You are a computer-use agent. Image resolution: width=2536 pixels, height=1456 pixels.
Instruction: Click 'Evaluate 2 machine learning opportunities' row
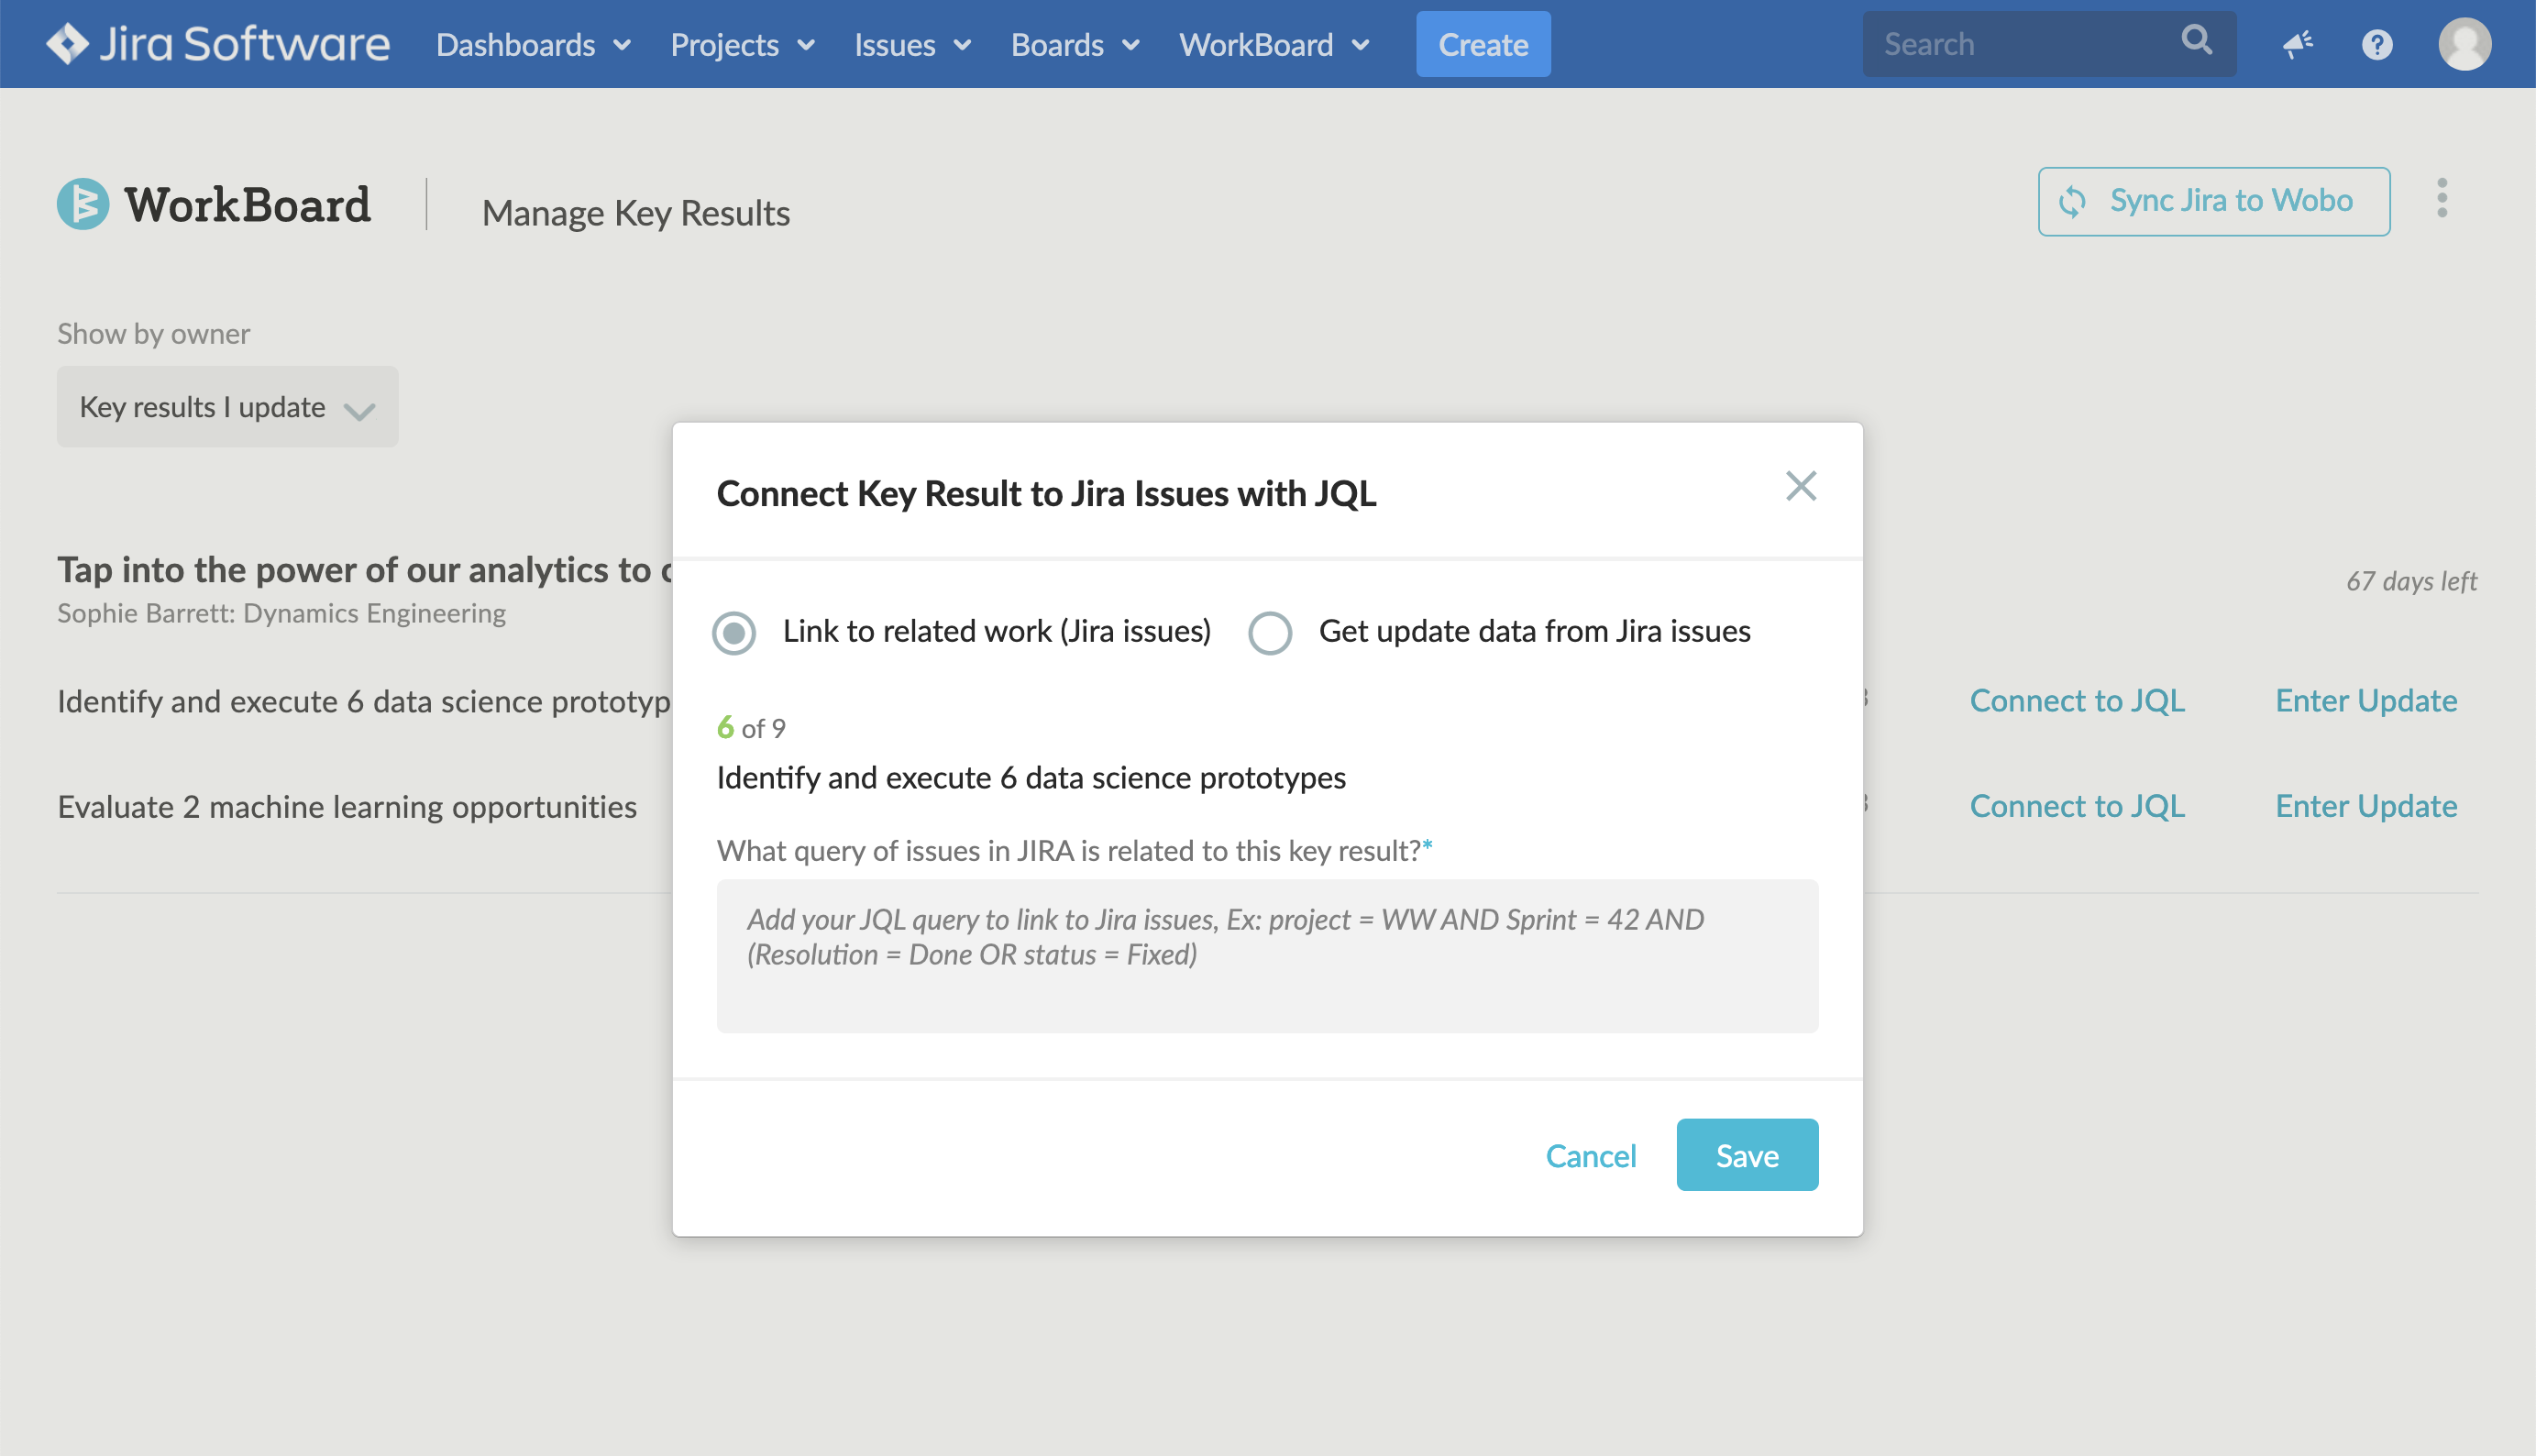(x=347, y=806)
